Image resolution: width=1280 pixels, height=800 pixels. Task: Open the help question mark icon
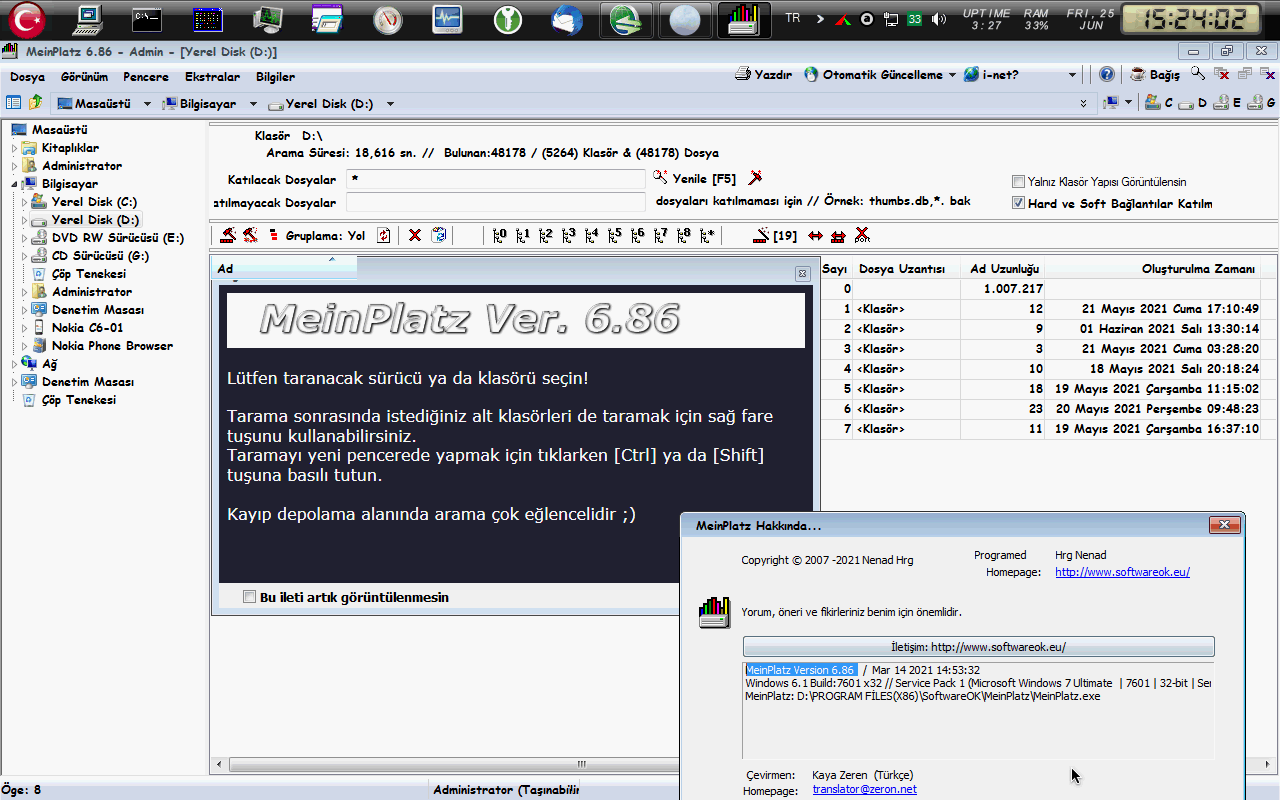(x=1107, y=75)
